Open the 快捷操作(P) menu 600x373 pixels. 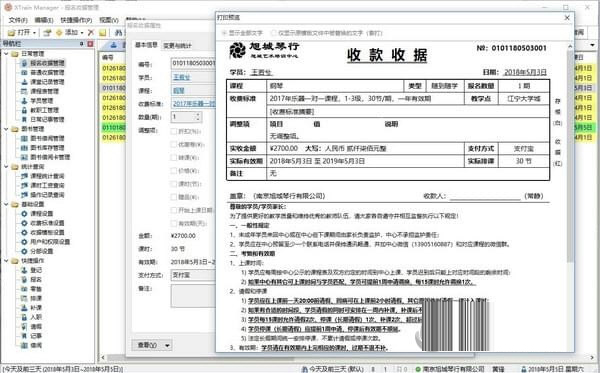pyautogui.click(x=76, y=20)
